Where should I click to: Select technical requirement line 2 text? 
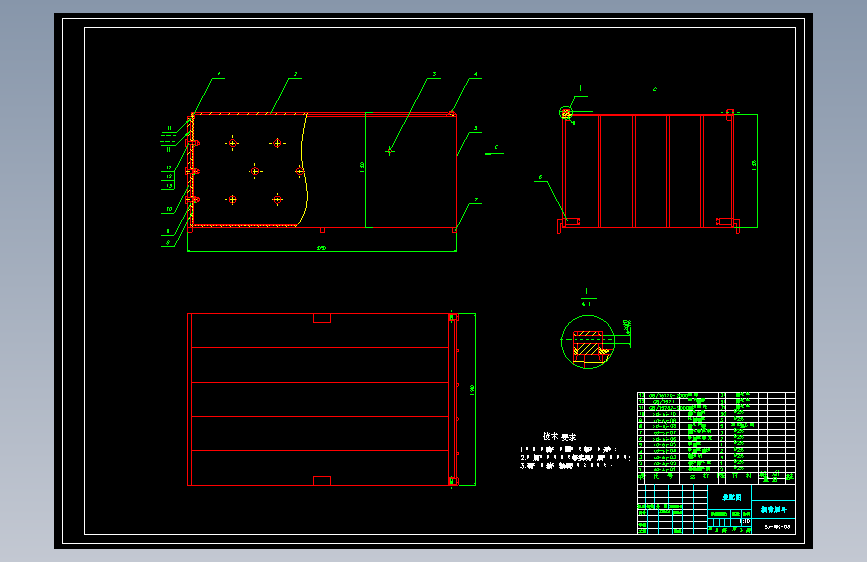pyautogui.click(x=576, y=458)
